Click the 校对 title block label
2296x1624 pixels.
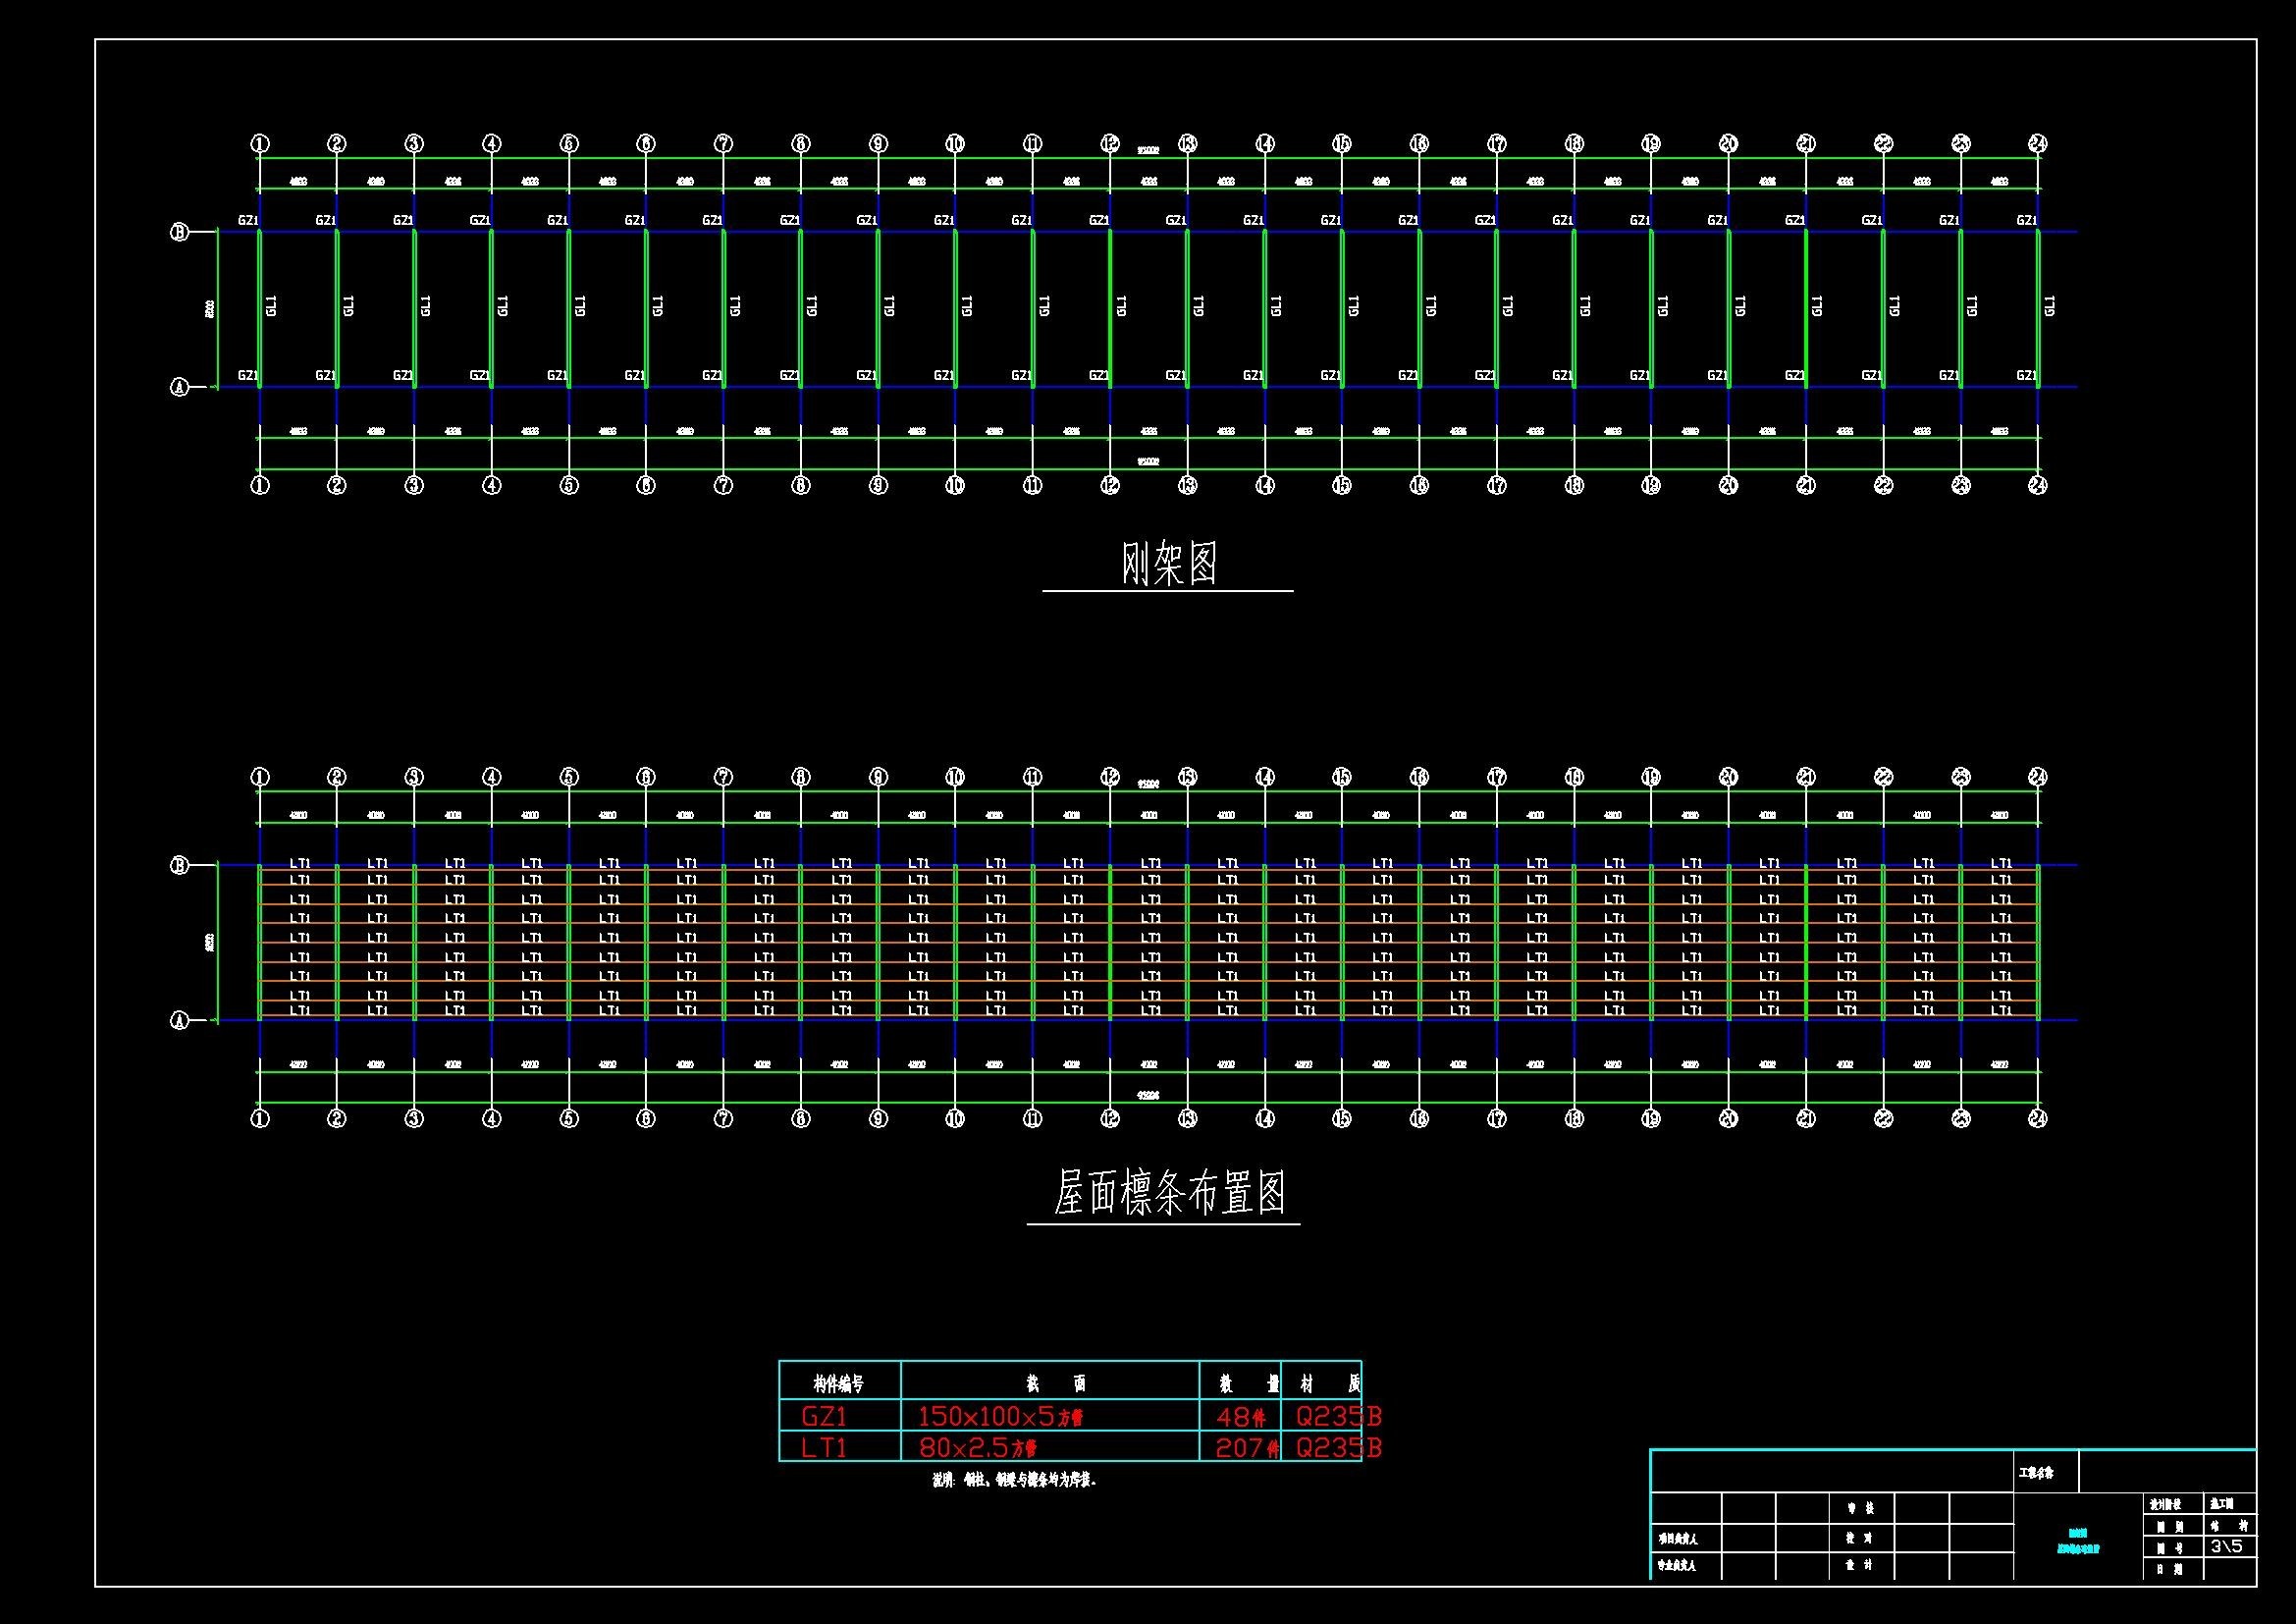click(x=1860, y=1538)
